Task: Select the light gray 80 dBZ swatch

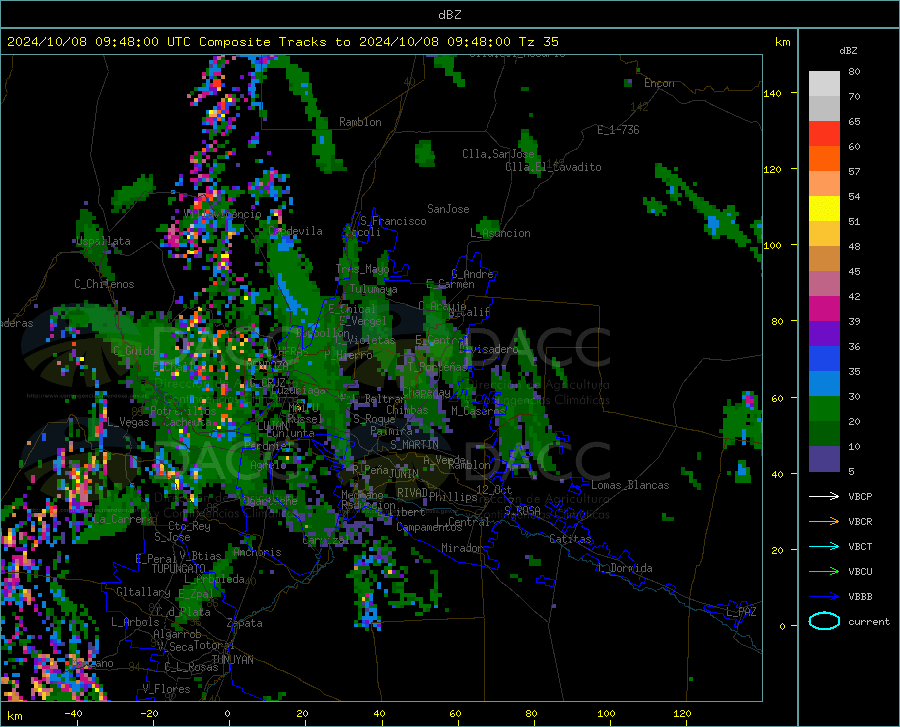Action: [x=824, y=83]
